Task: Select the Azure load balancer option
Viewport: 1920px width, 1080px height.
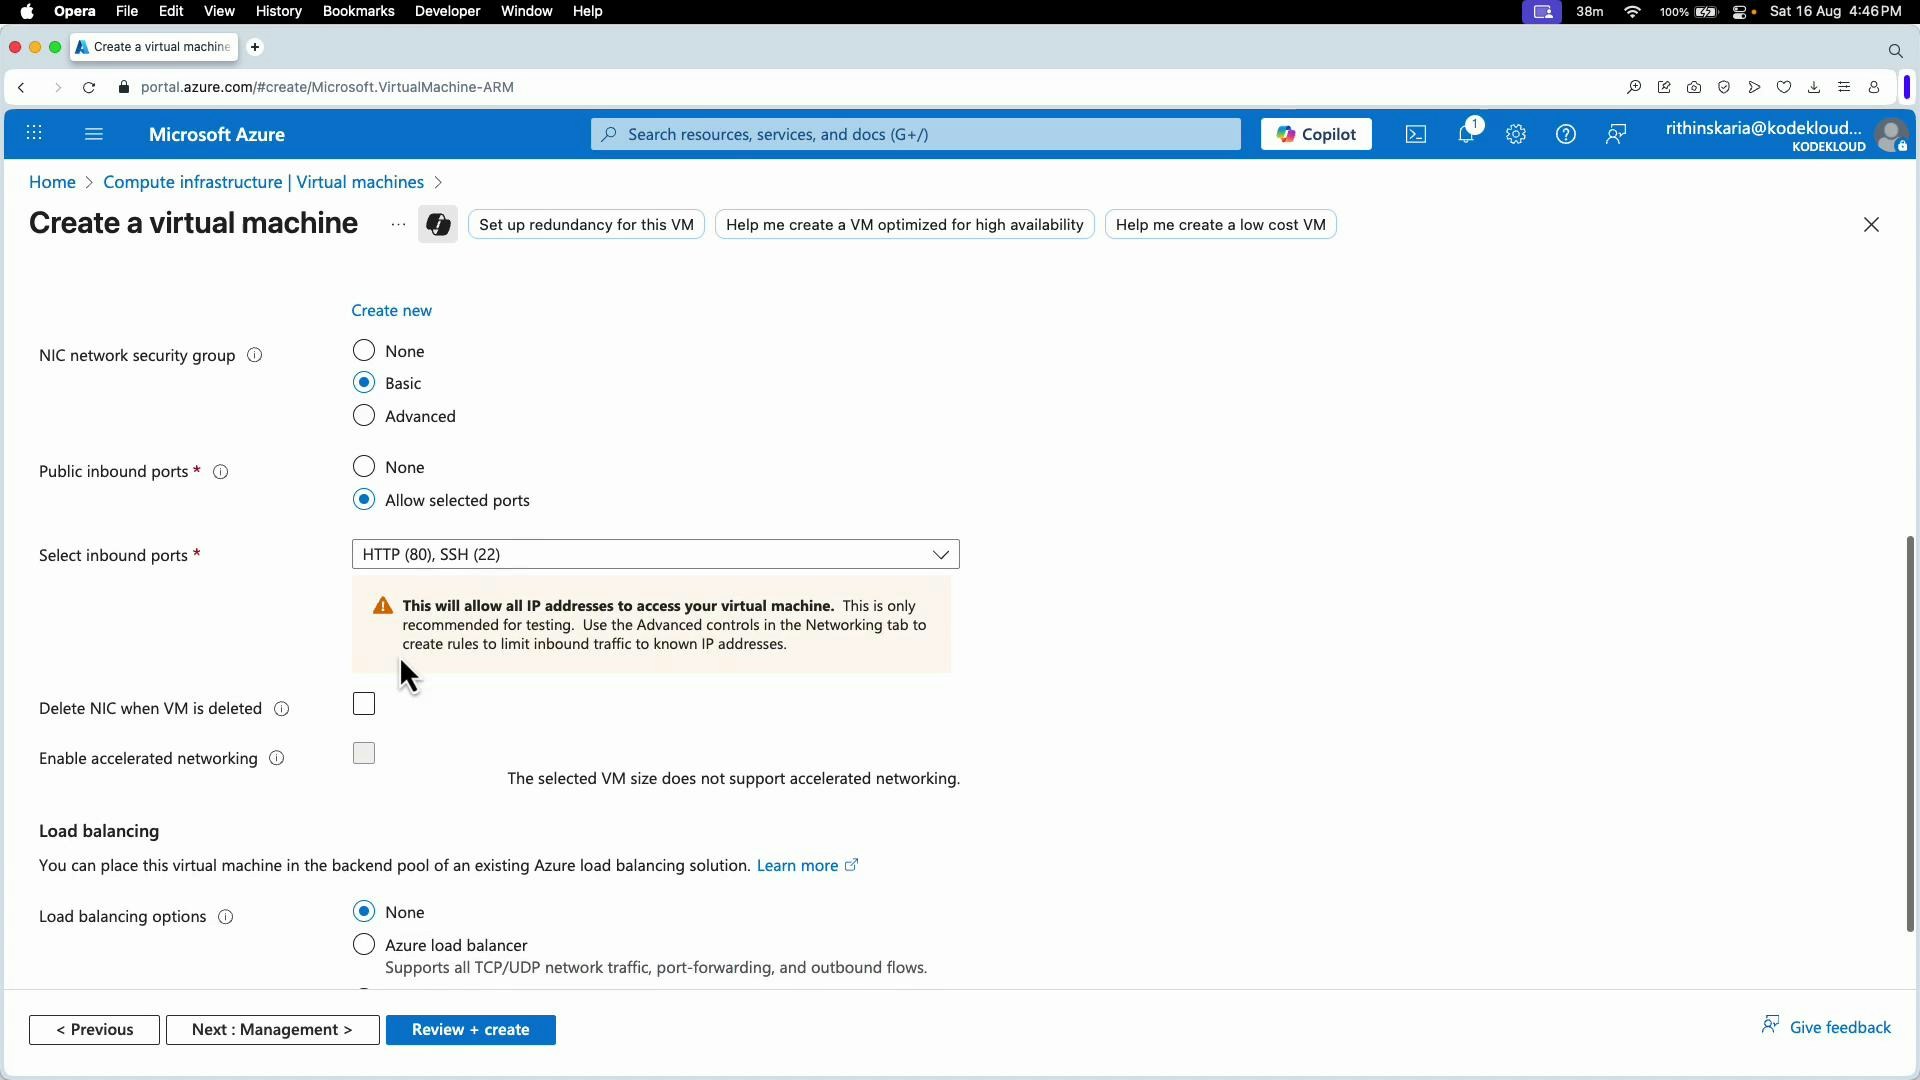Action: click(364, 944)
